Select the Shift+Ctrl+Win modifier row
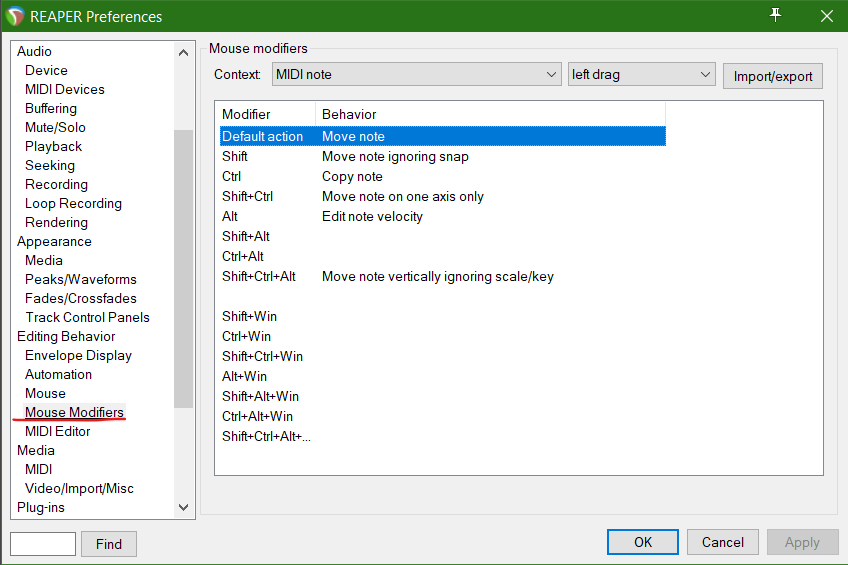Image resolution: width=848 pixels, height=565 pixels. tap(442, 356)
